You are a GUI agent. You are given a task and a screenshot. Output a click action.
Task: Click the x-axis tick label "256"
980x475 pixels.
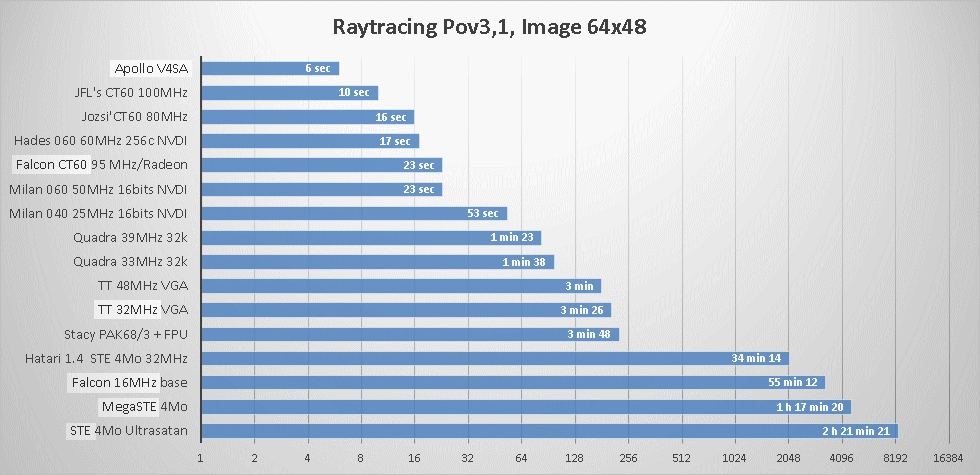tap(629, 458)
